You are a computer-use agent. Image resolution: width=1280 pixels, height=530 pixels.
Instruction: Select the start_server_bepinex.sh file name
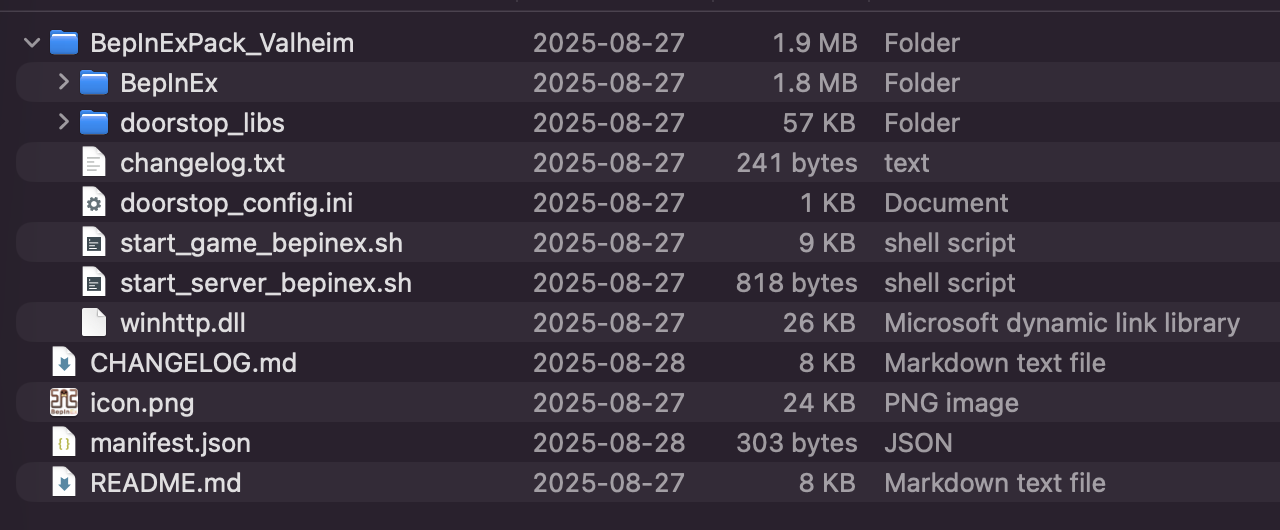tap(266, 283)
